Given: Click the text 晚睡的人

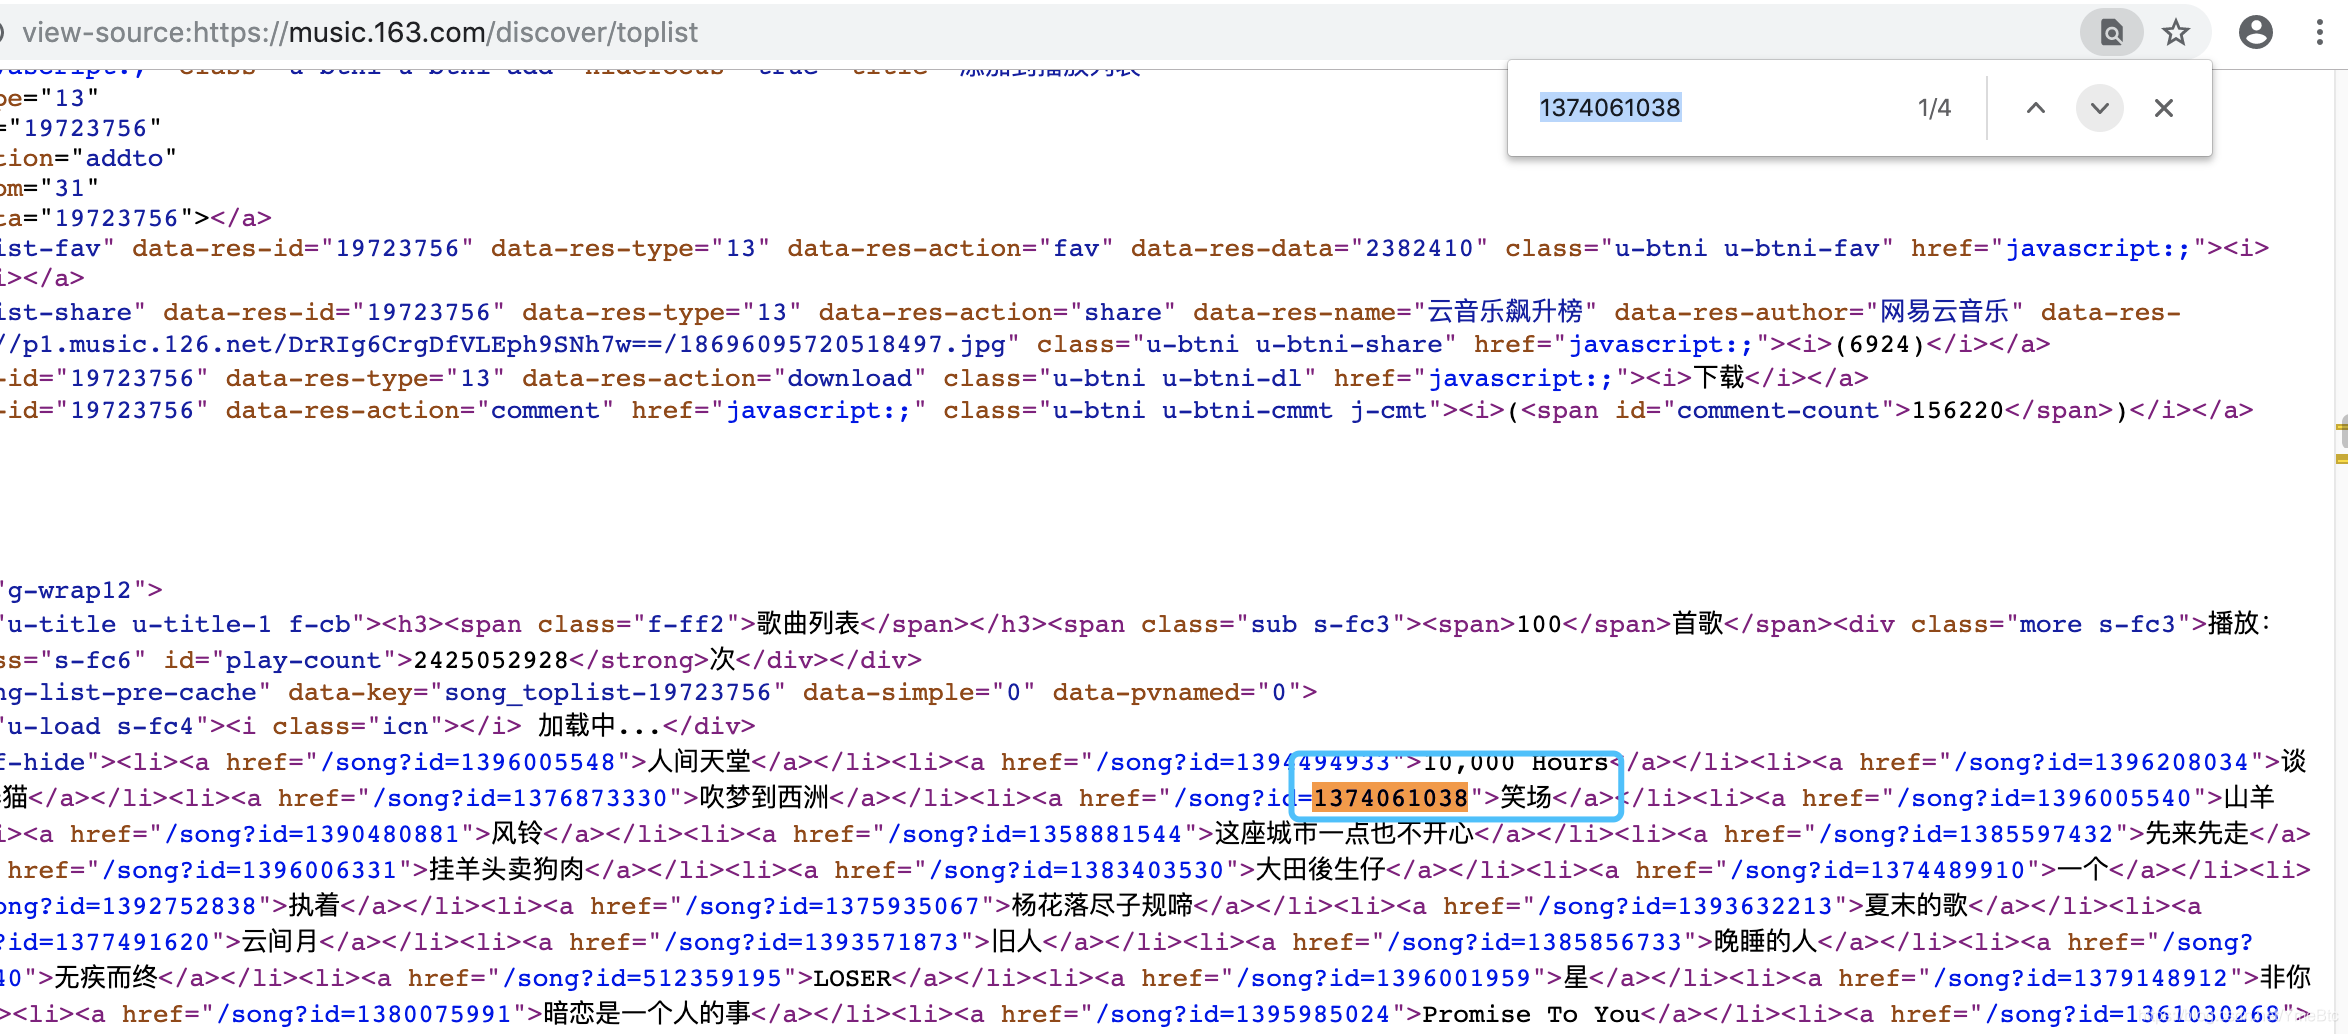Looking at the screenshot, I should point(1765,942).
